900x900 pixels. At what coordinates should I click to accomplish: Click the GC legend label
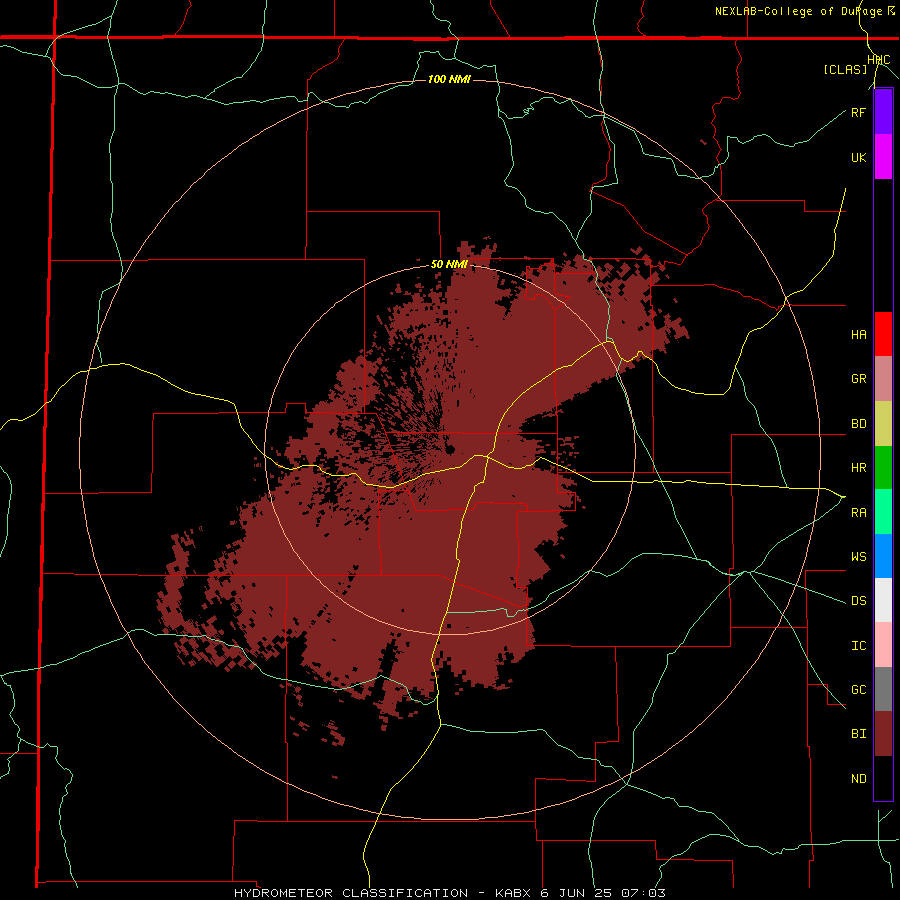click(x=858, y=690)
